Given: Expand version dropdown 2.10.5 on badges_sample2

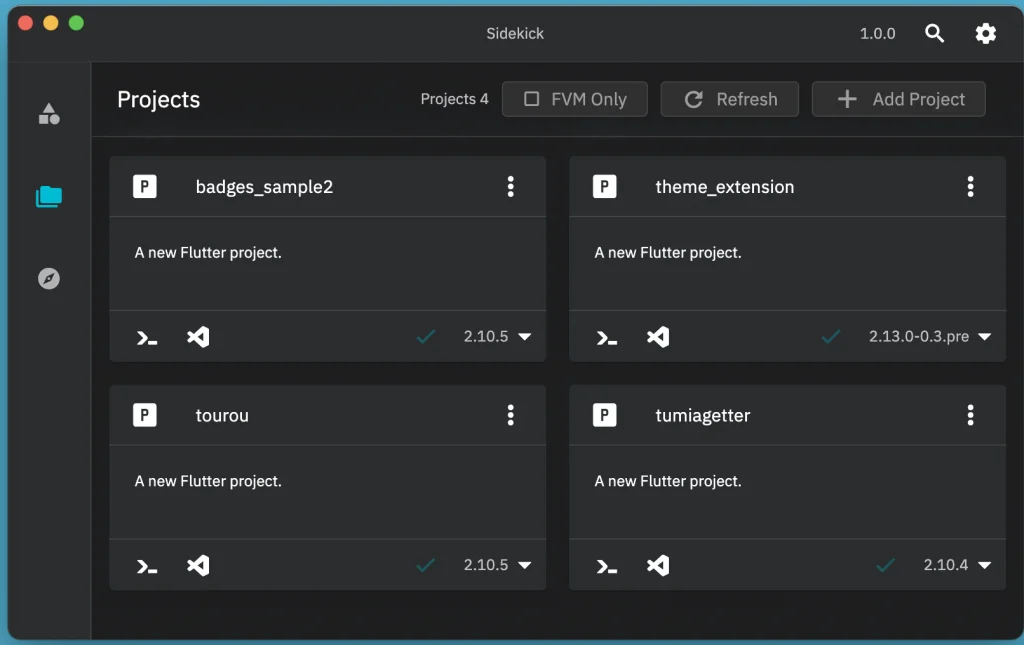Looking at the screenshot, I should [497, 337].
